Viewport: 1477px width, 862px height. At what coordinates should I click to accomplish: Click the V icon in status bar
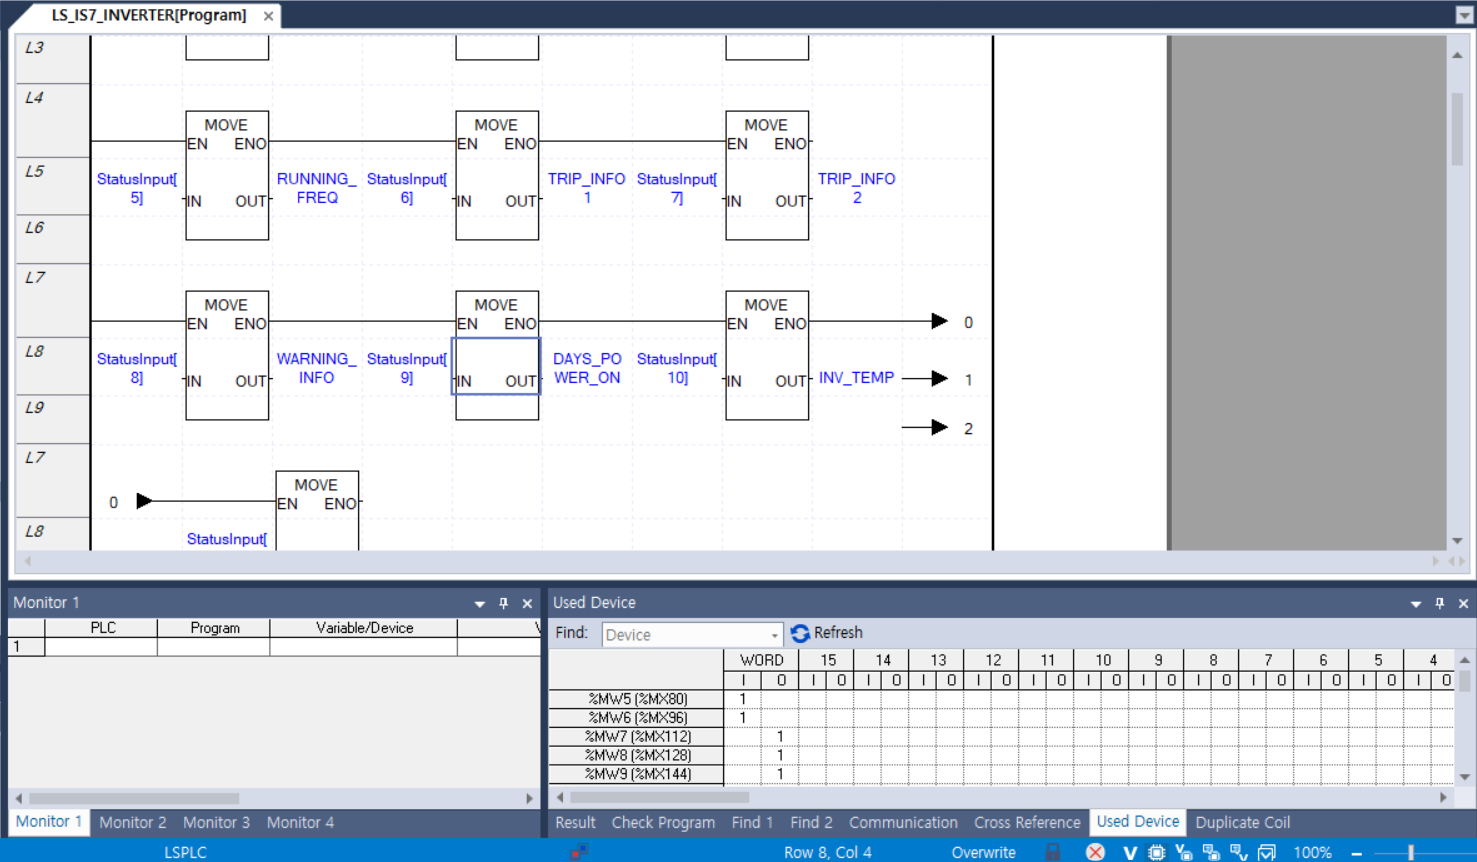[1129, 852]
